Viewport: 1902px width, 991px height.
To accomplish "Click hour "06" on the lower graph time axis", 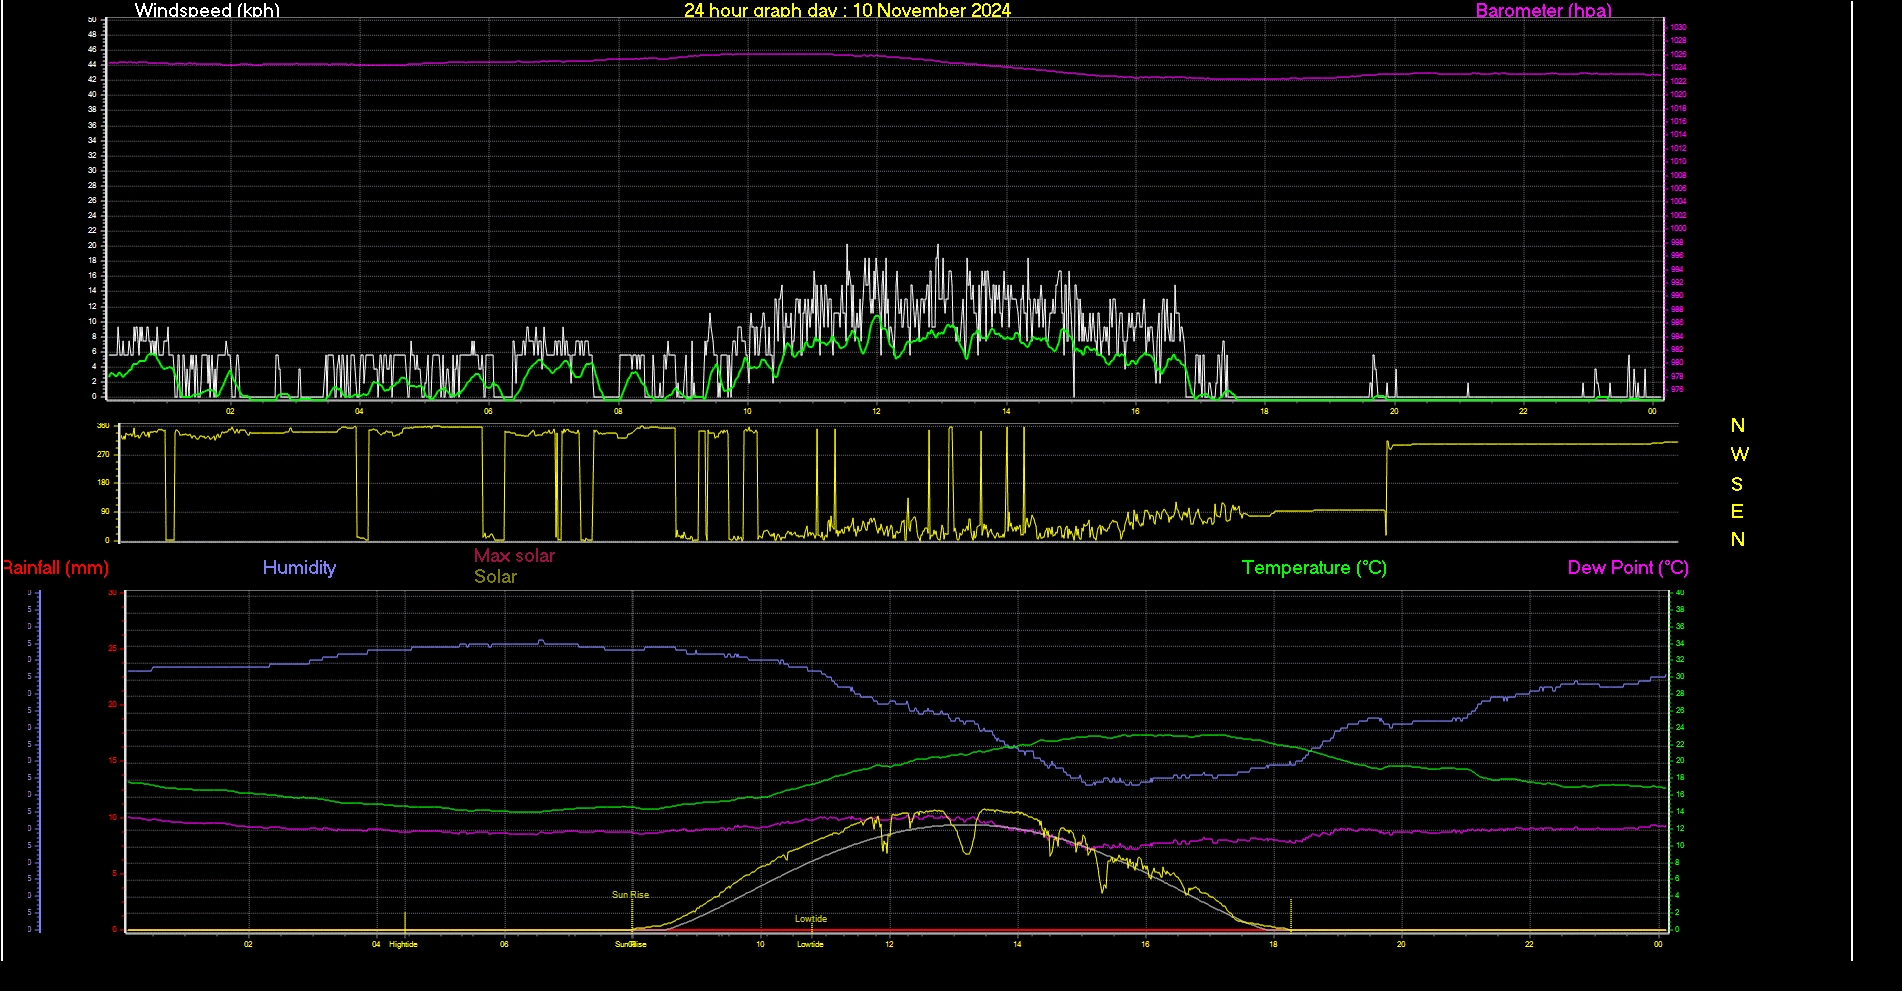I will click(504, 944).
